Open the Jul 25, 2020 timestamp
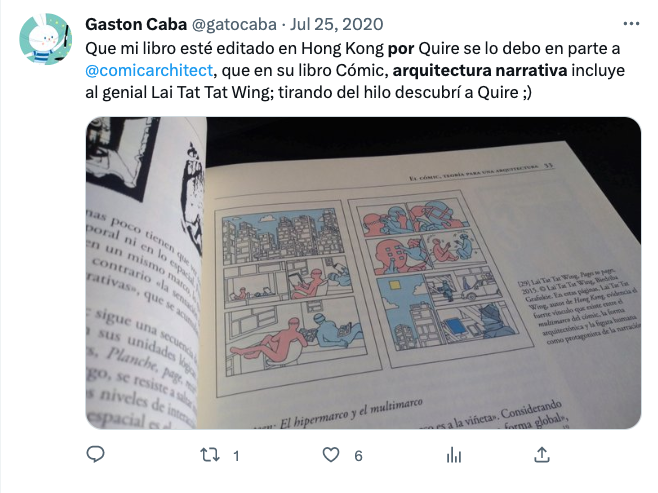658x493 pixels. point(337,24)
